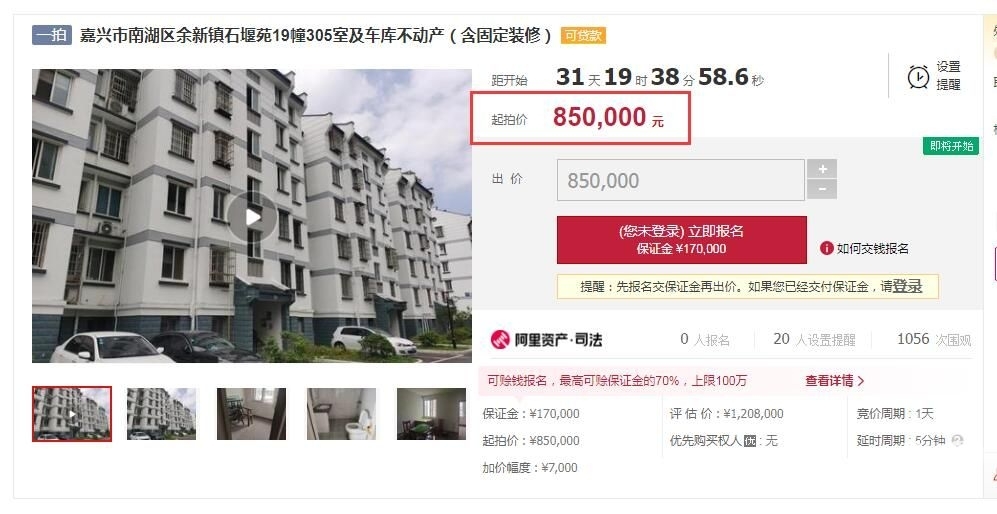Select the first building thumbnail with video
997x514 pixels.
[72, 413]
